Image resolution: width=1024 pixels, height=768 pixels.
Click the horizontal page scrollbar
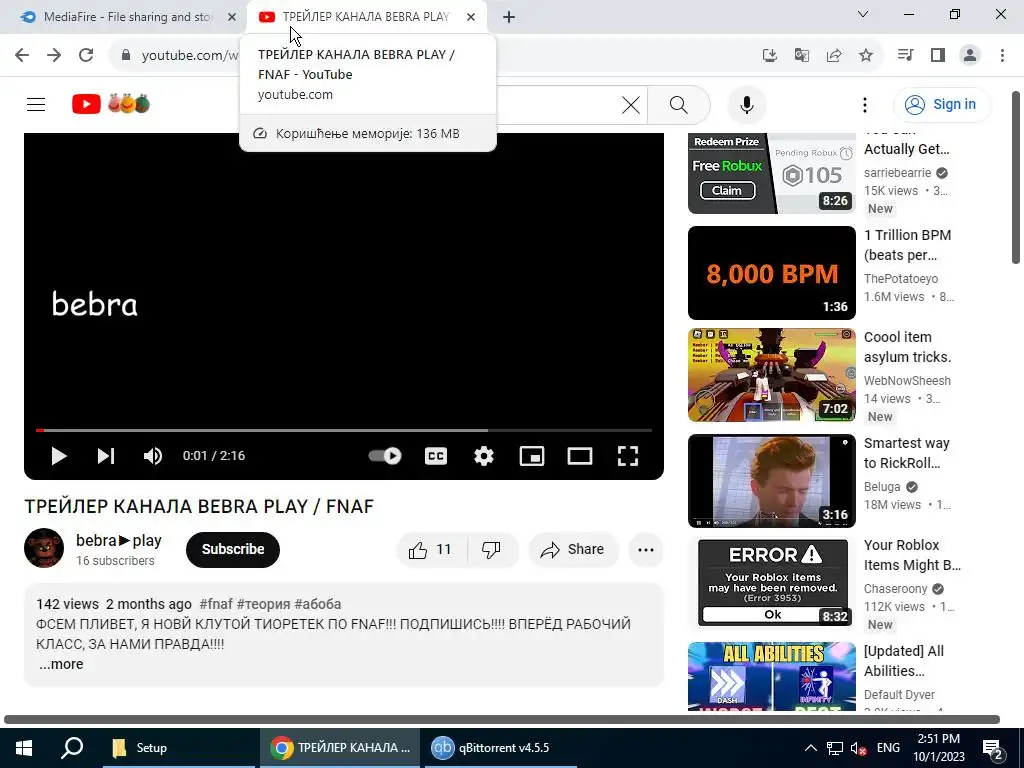(x=502, y=720)
